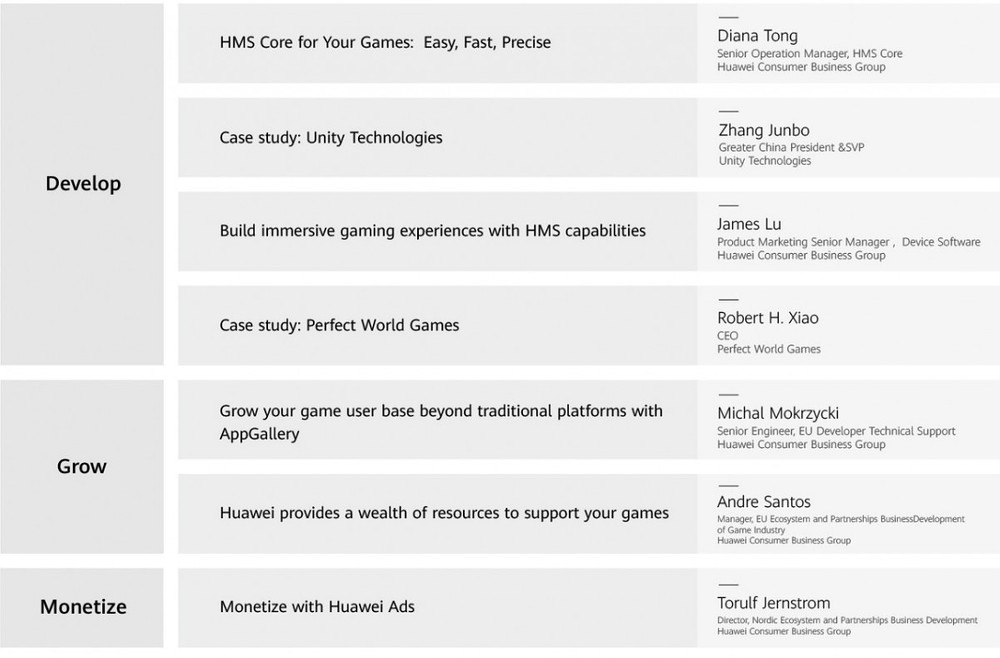Click speaker name James Lu
This screenshot has width=1000, height=658.
coord(749,225)
